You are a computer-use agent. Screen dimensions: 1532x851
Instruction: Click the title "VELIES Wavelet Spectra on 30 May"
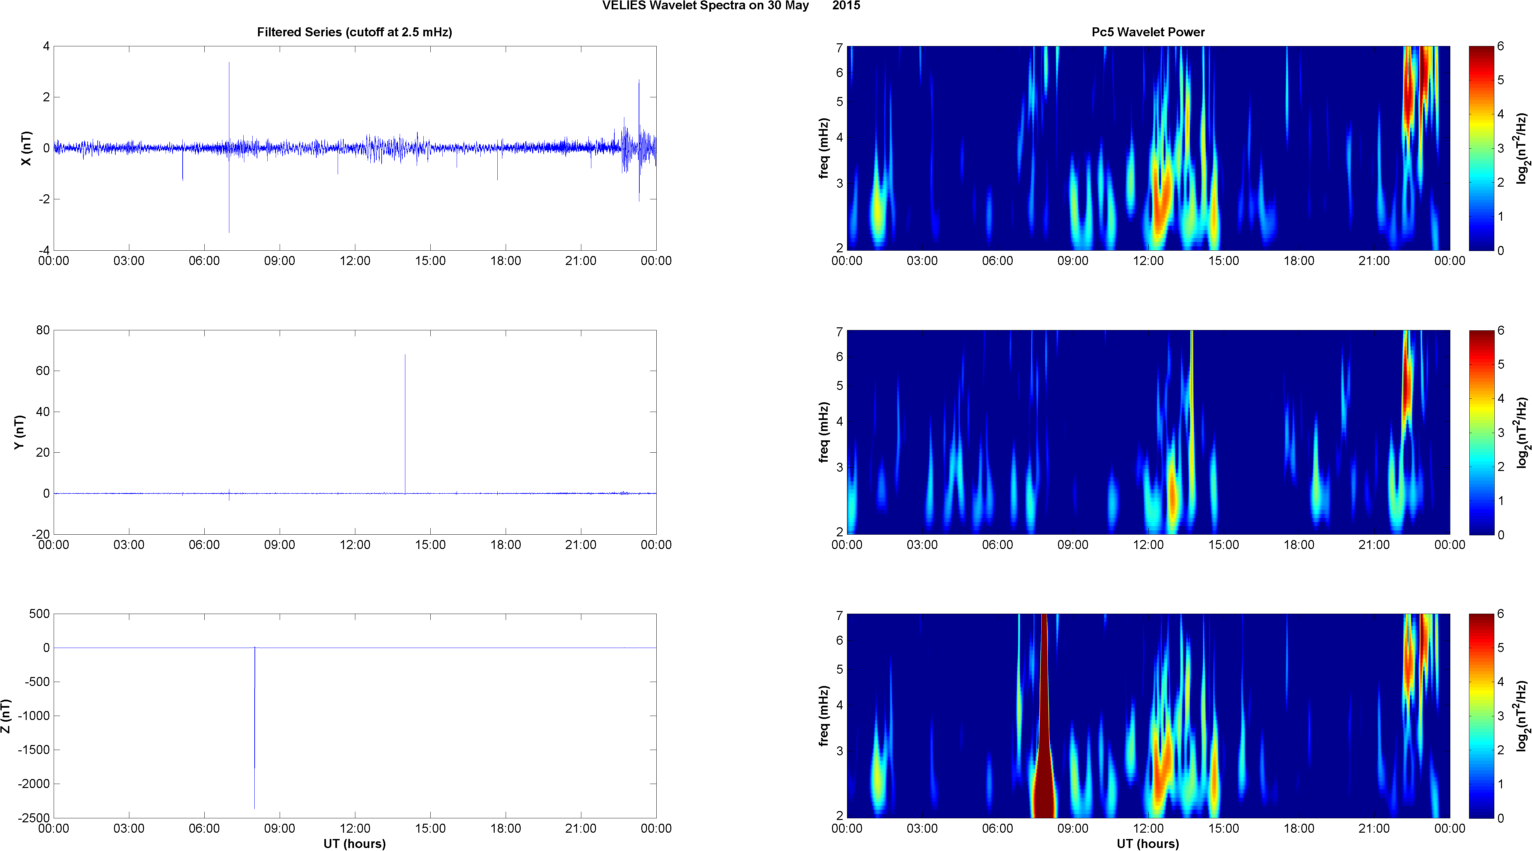[705, 6]
